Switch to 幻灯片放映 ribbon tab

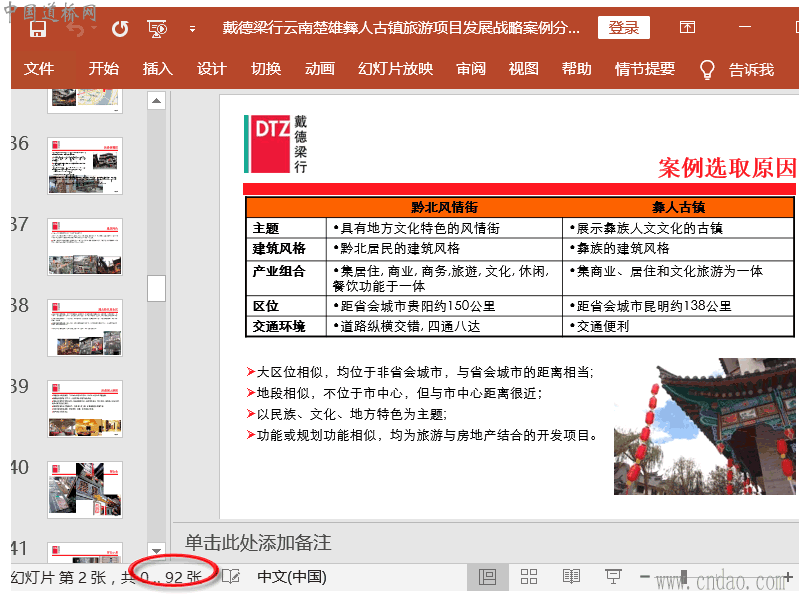click(395, 69)
